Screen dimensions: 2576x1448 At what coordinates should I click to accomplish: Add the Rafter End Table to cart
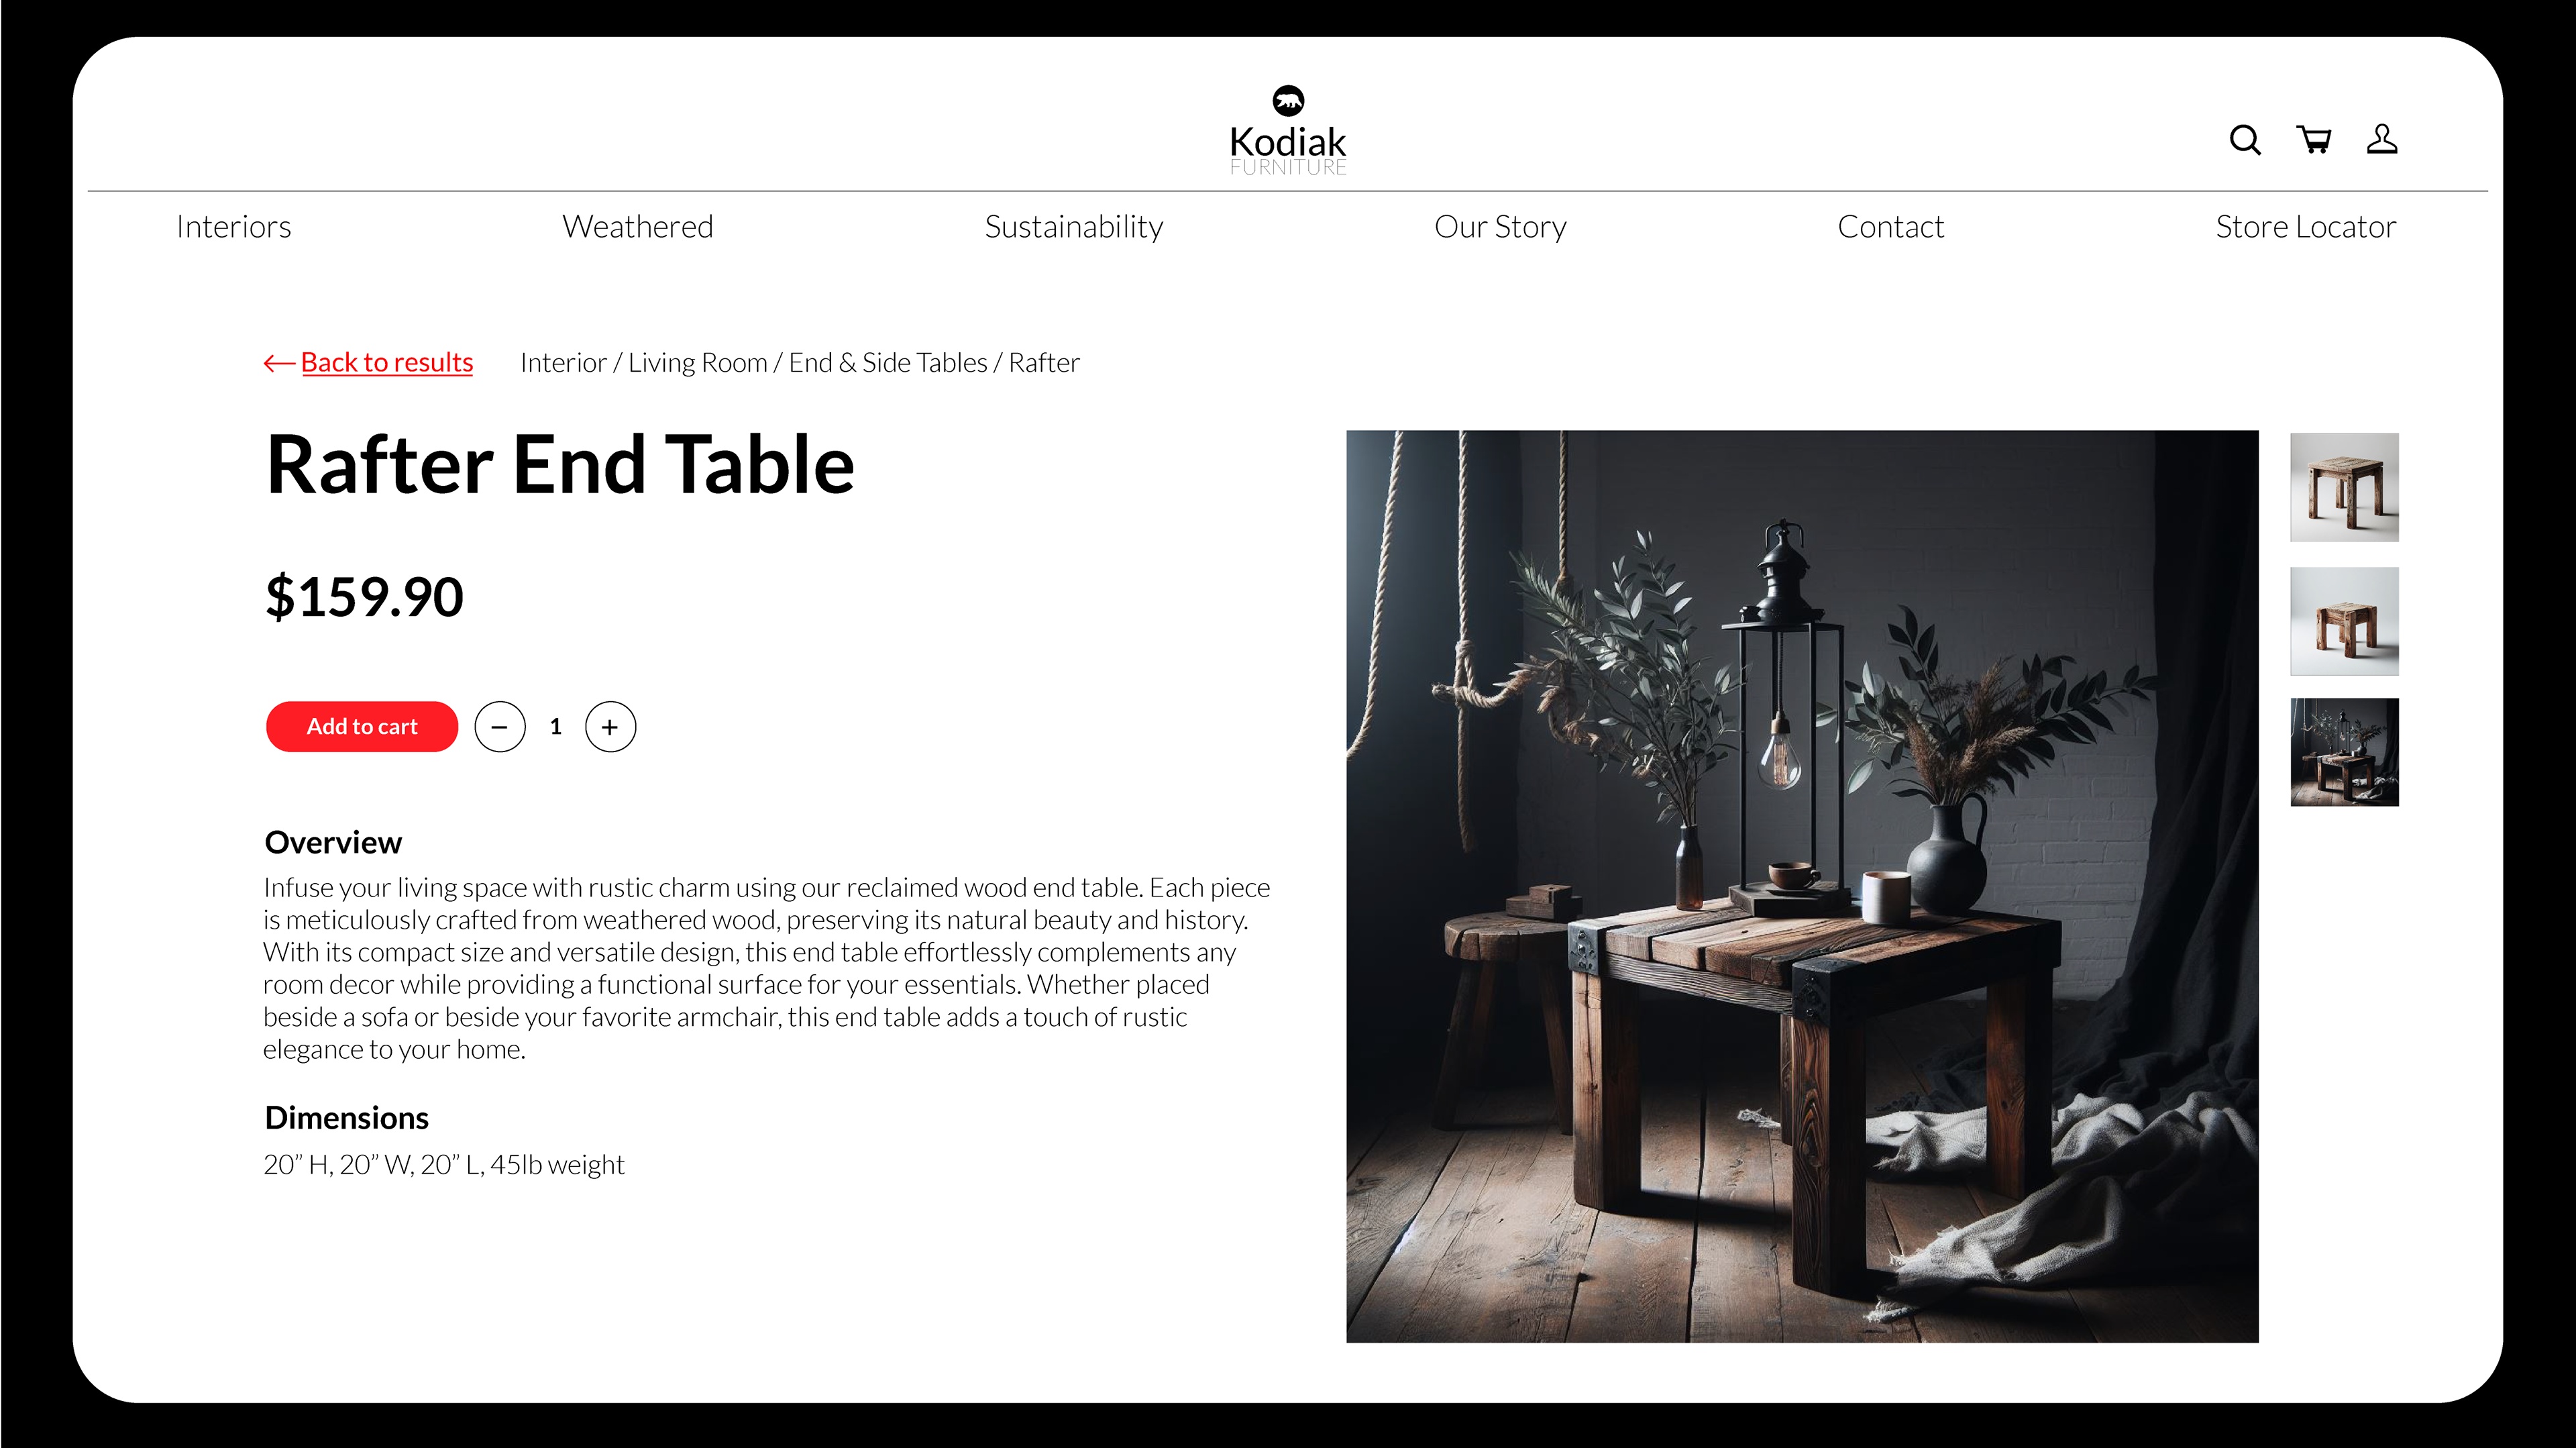pos(362,727)
